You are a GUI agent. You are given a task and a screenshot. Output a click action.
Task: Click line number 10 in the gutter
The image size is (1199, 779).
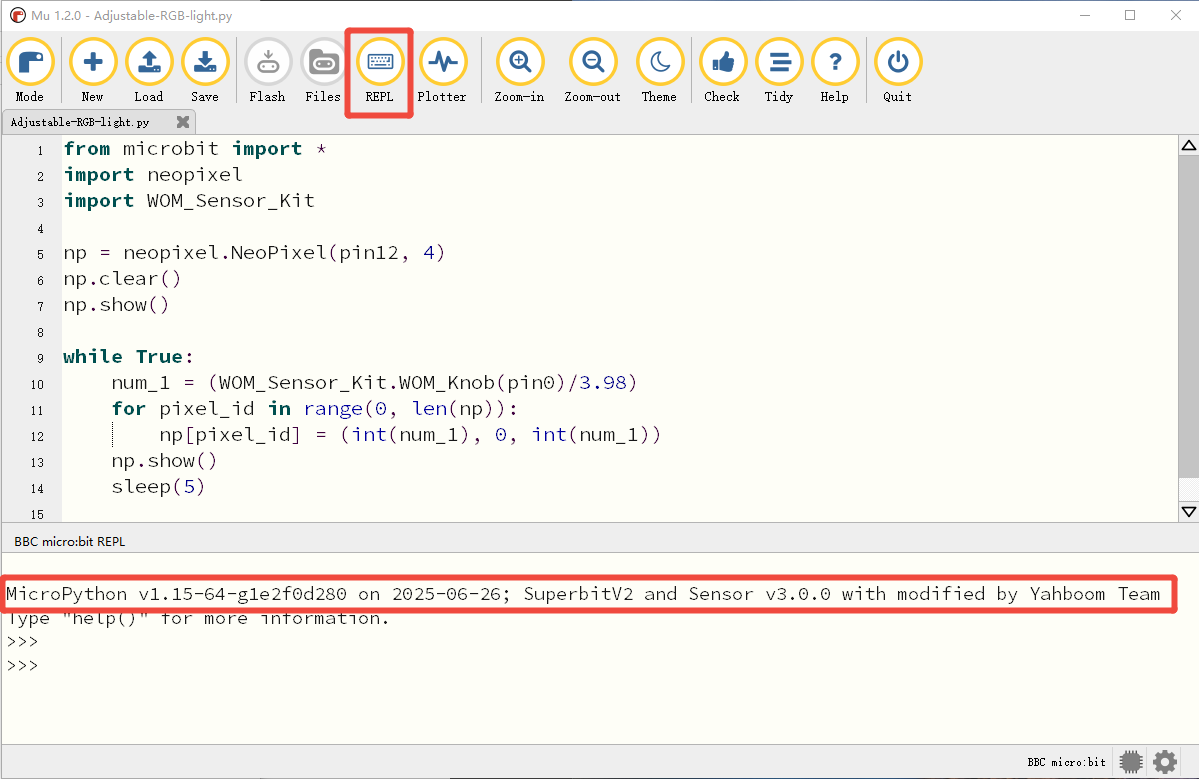(37, 385)
